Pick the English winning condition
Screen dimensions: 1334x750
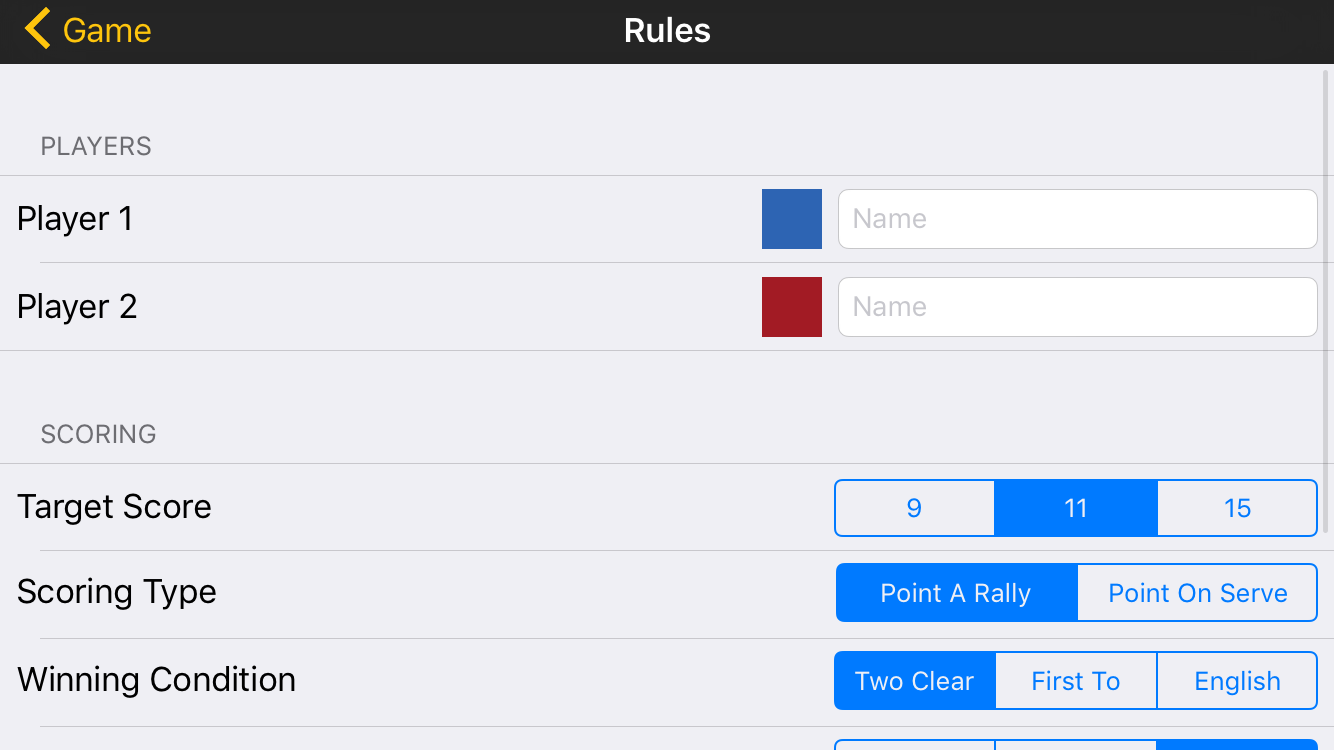[x=1237, y=681]
